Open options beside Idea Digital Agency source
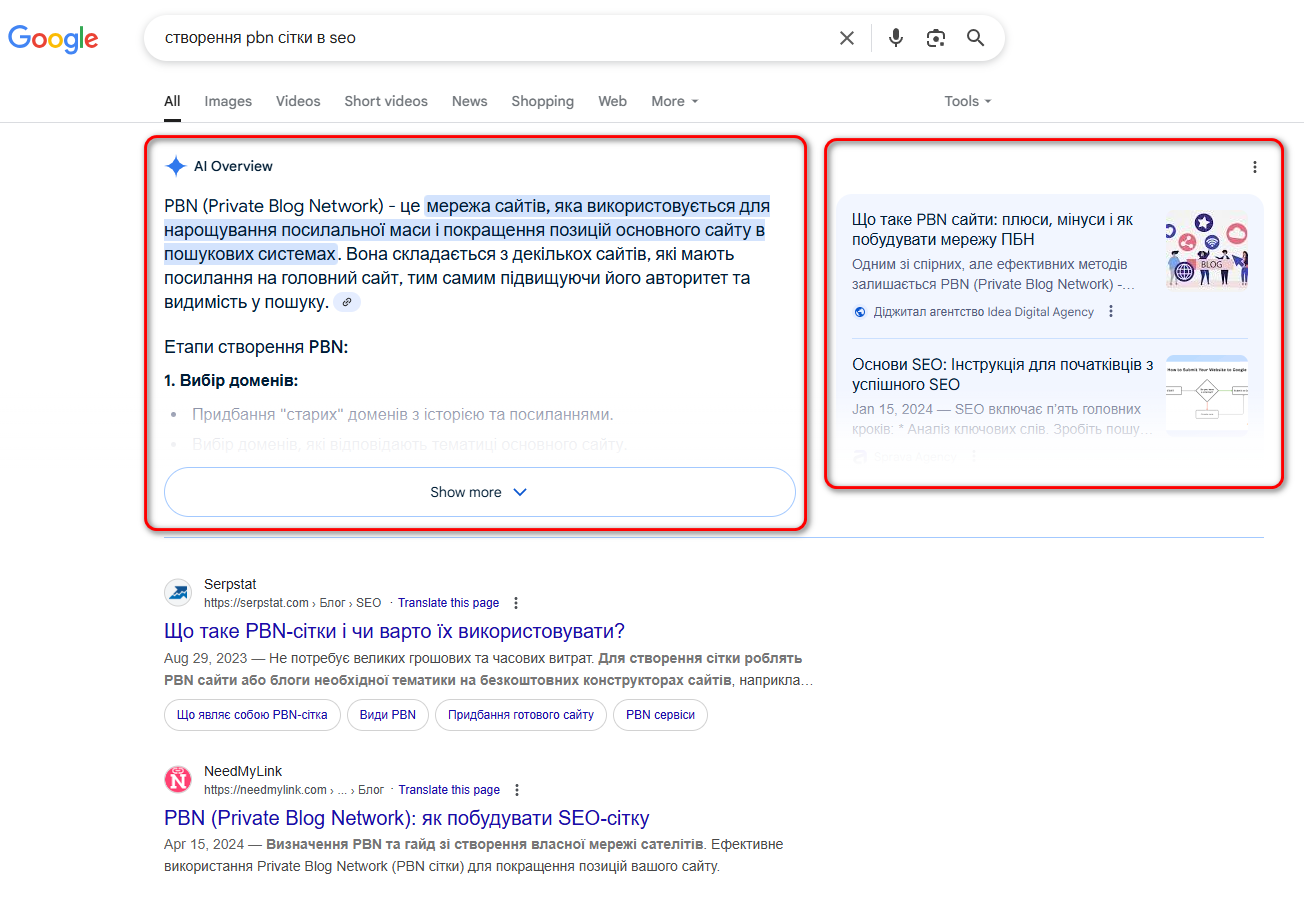 point(1111,312)
